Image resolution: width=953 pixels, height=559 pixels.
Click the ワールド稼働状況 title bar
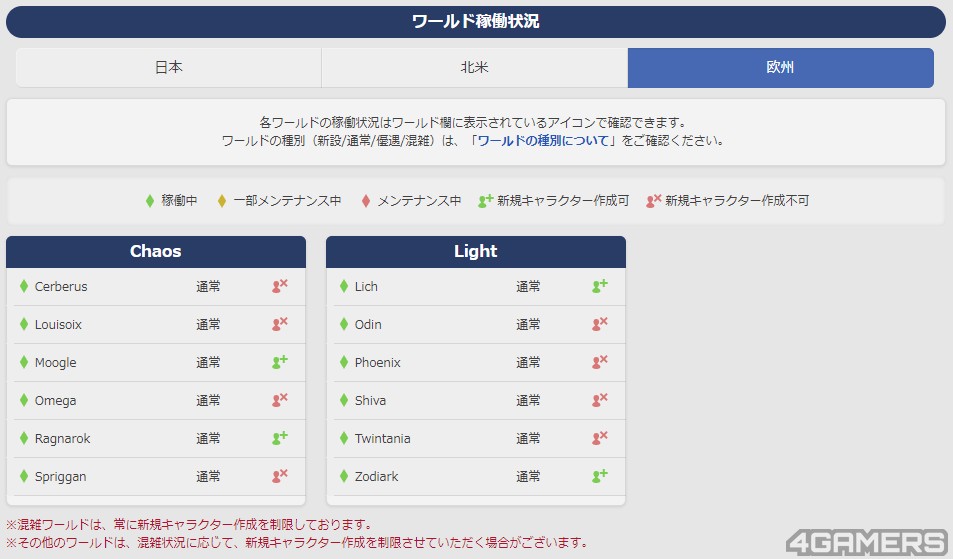coord(476,21)
